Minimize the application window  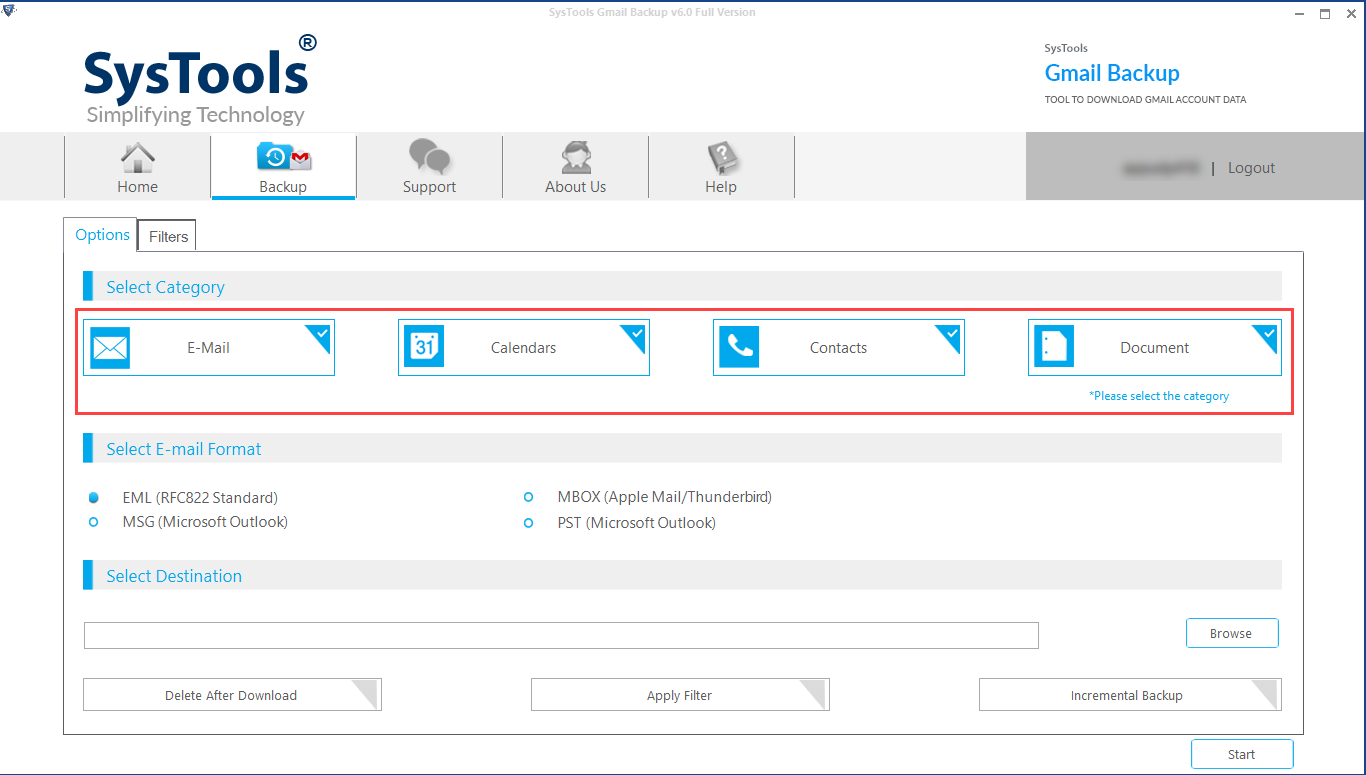(x=1299, y=13)
